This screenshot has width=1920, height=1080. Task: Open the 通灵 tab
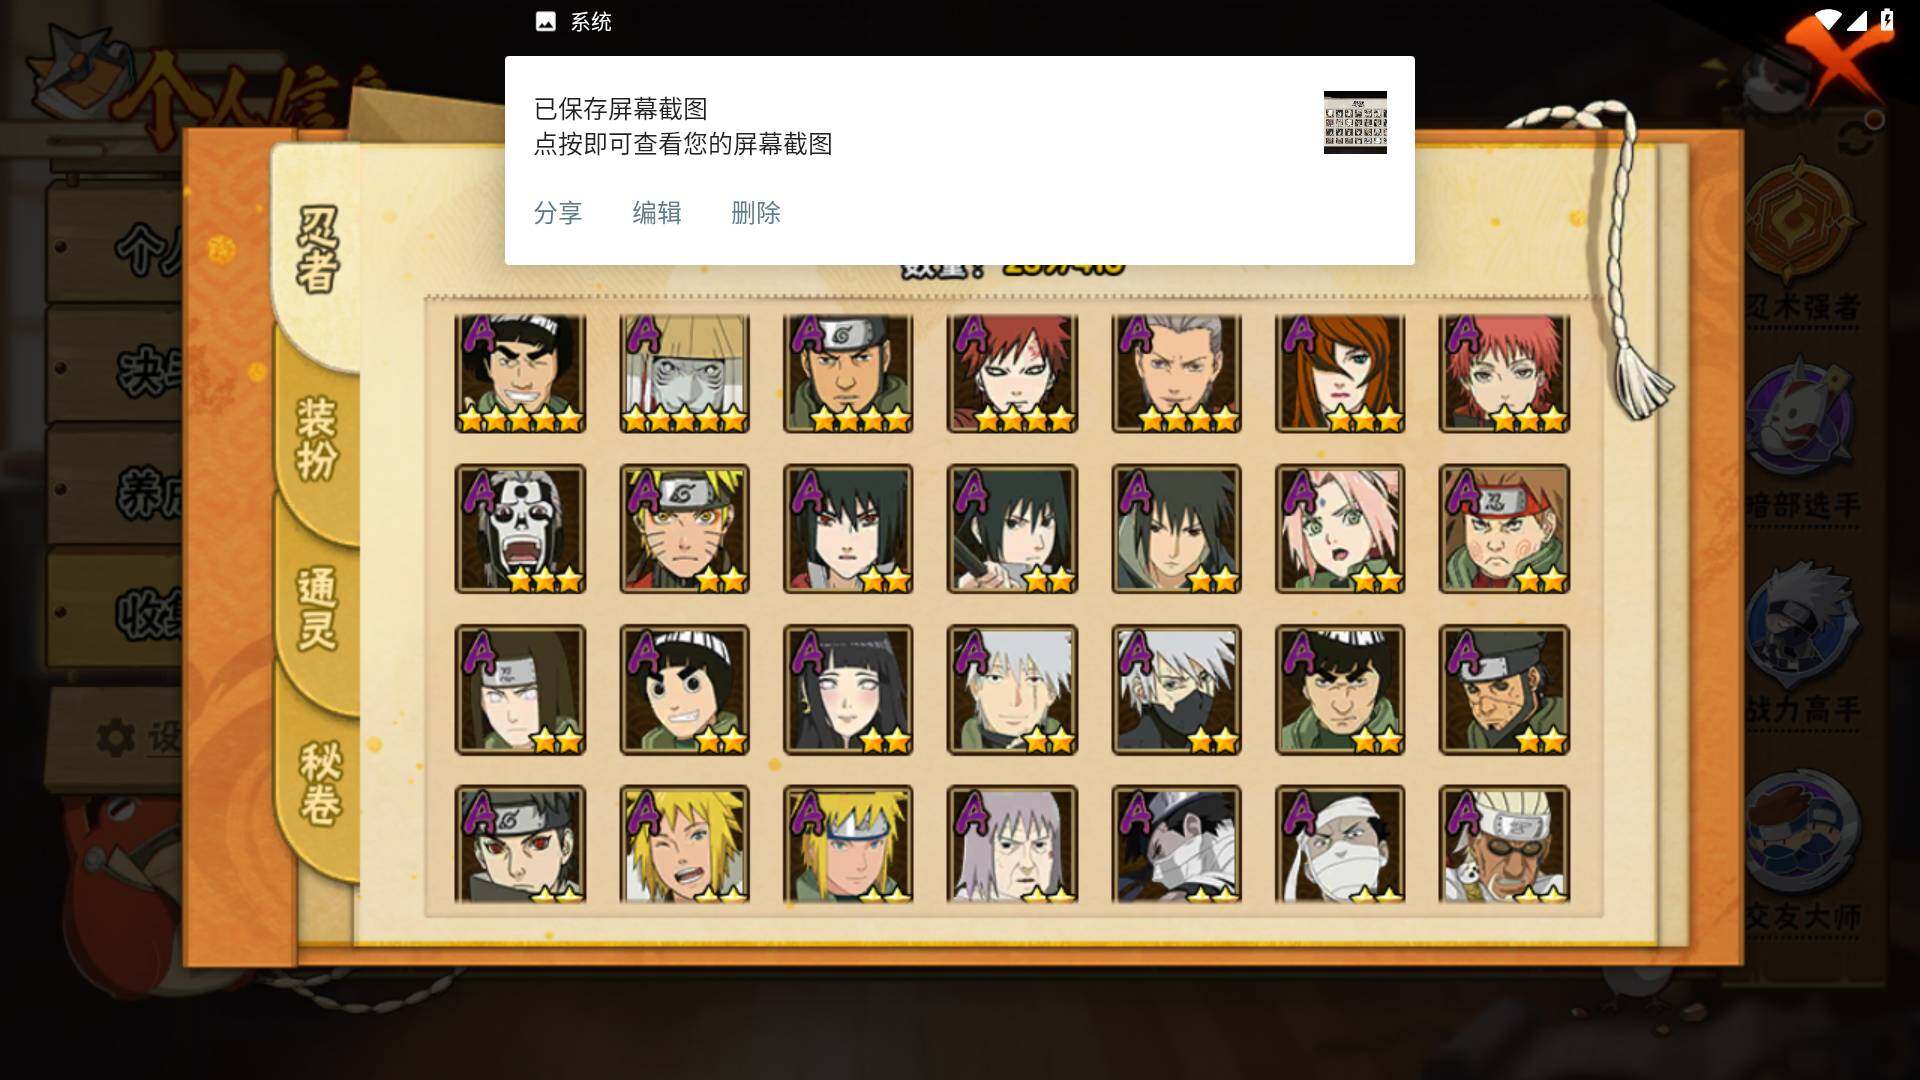click(x=317, y=608)
